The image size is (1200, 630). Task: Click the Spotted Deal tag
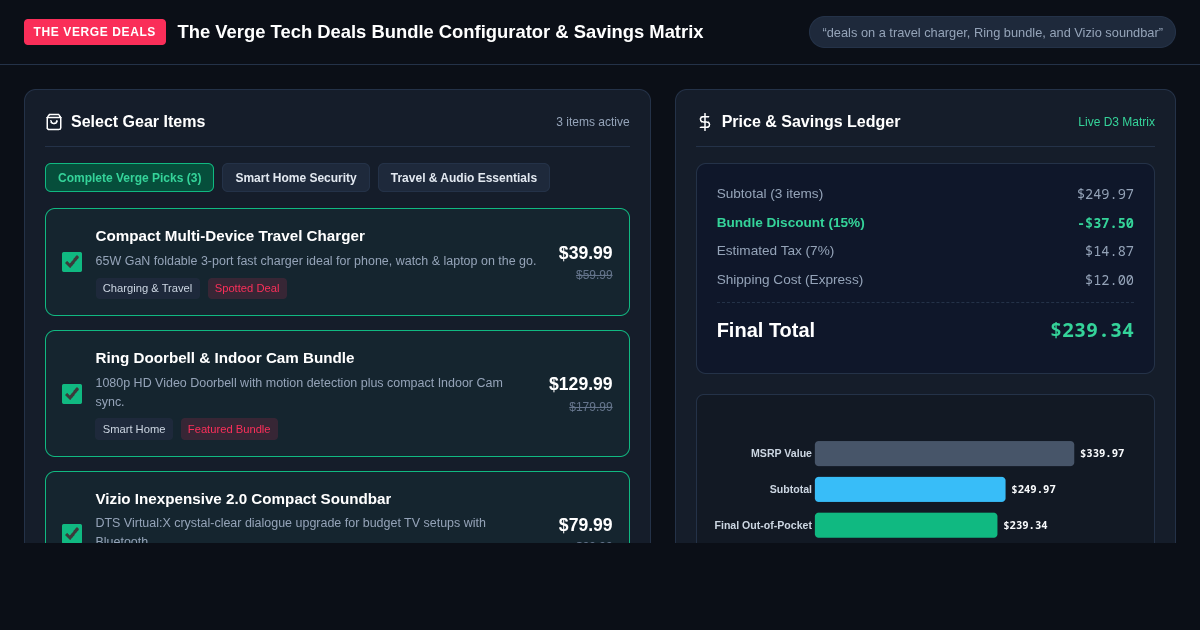point(247,288)
